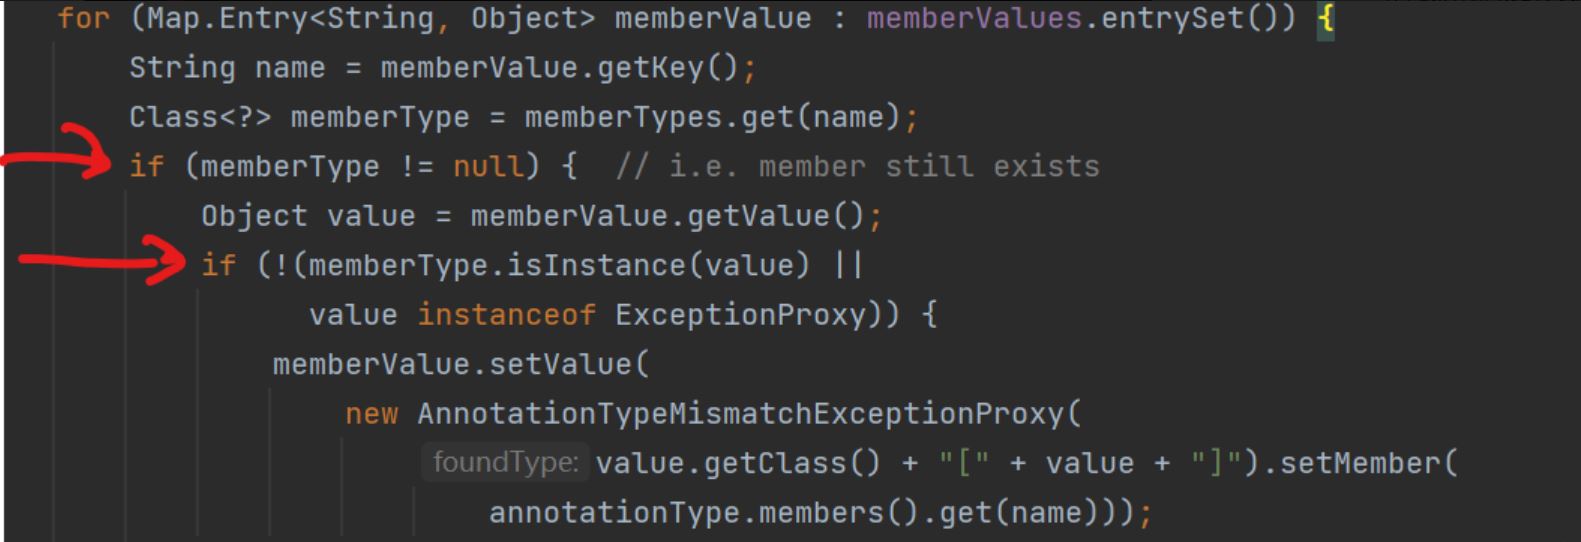
Task: Click the Class<?> memberType declaration
Action: click(x=299, y=117)
